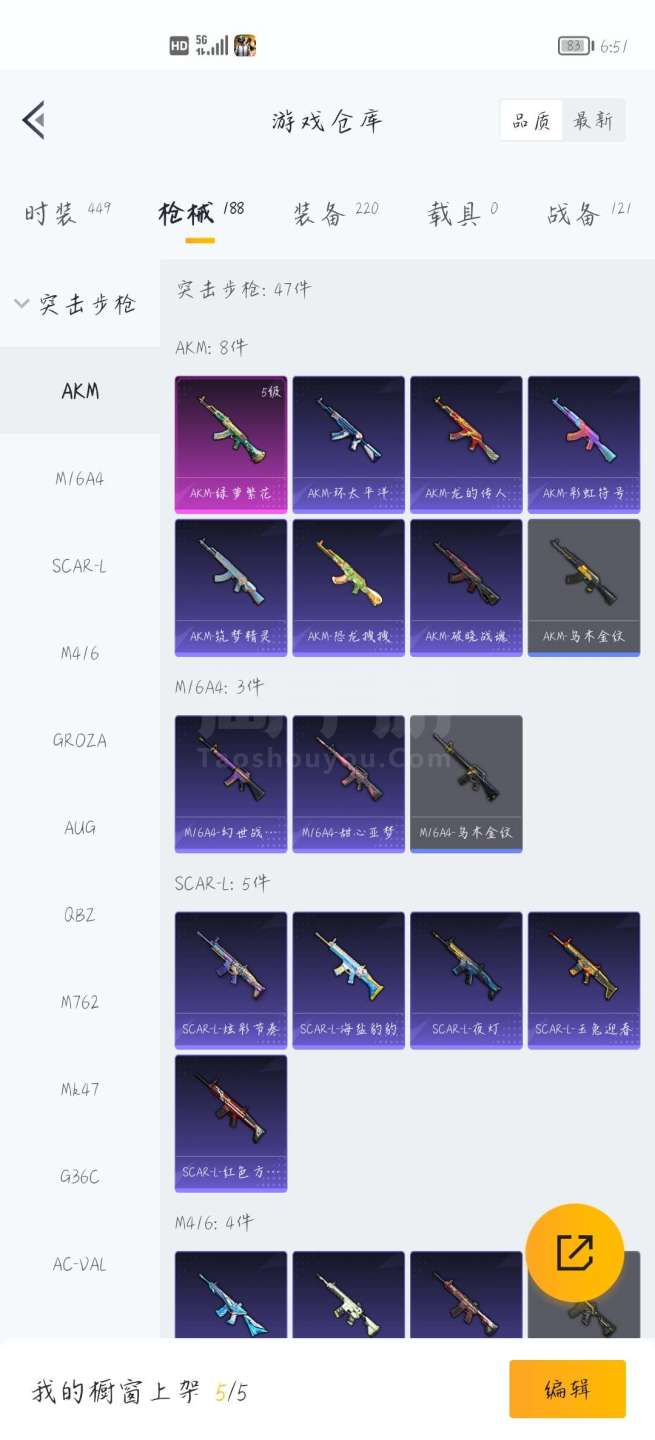Select the SCAR-L-海盐豹豹 skin card
This screenshot has width=655, height=1440.
349,980
